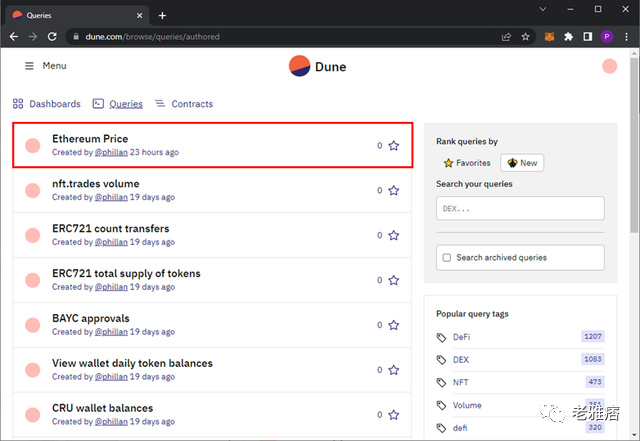Viewport: 640px width, 441px height.
Task: Click avatar icon beside CRU wallet balances
Action: click(x=33, y=415)
